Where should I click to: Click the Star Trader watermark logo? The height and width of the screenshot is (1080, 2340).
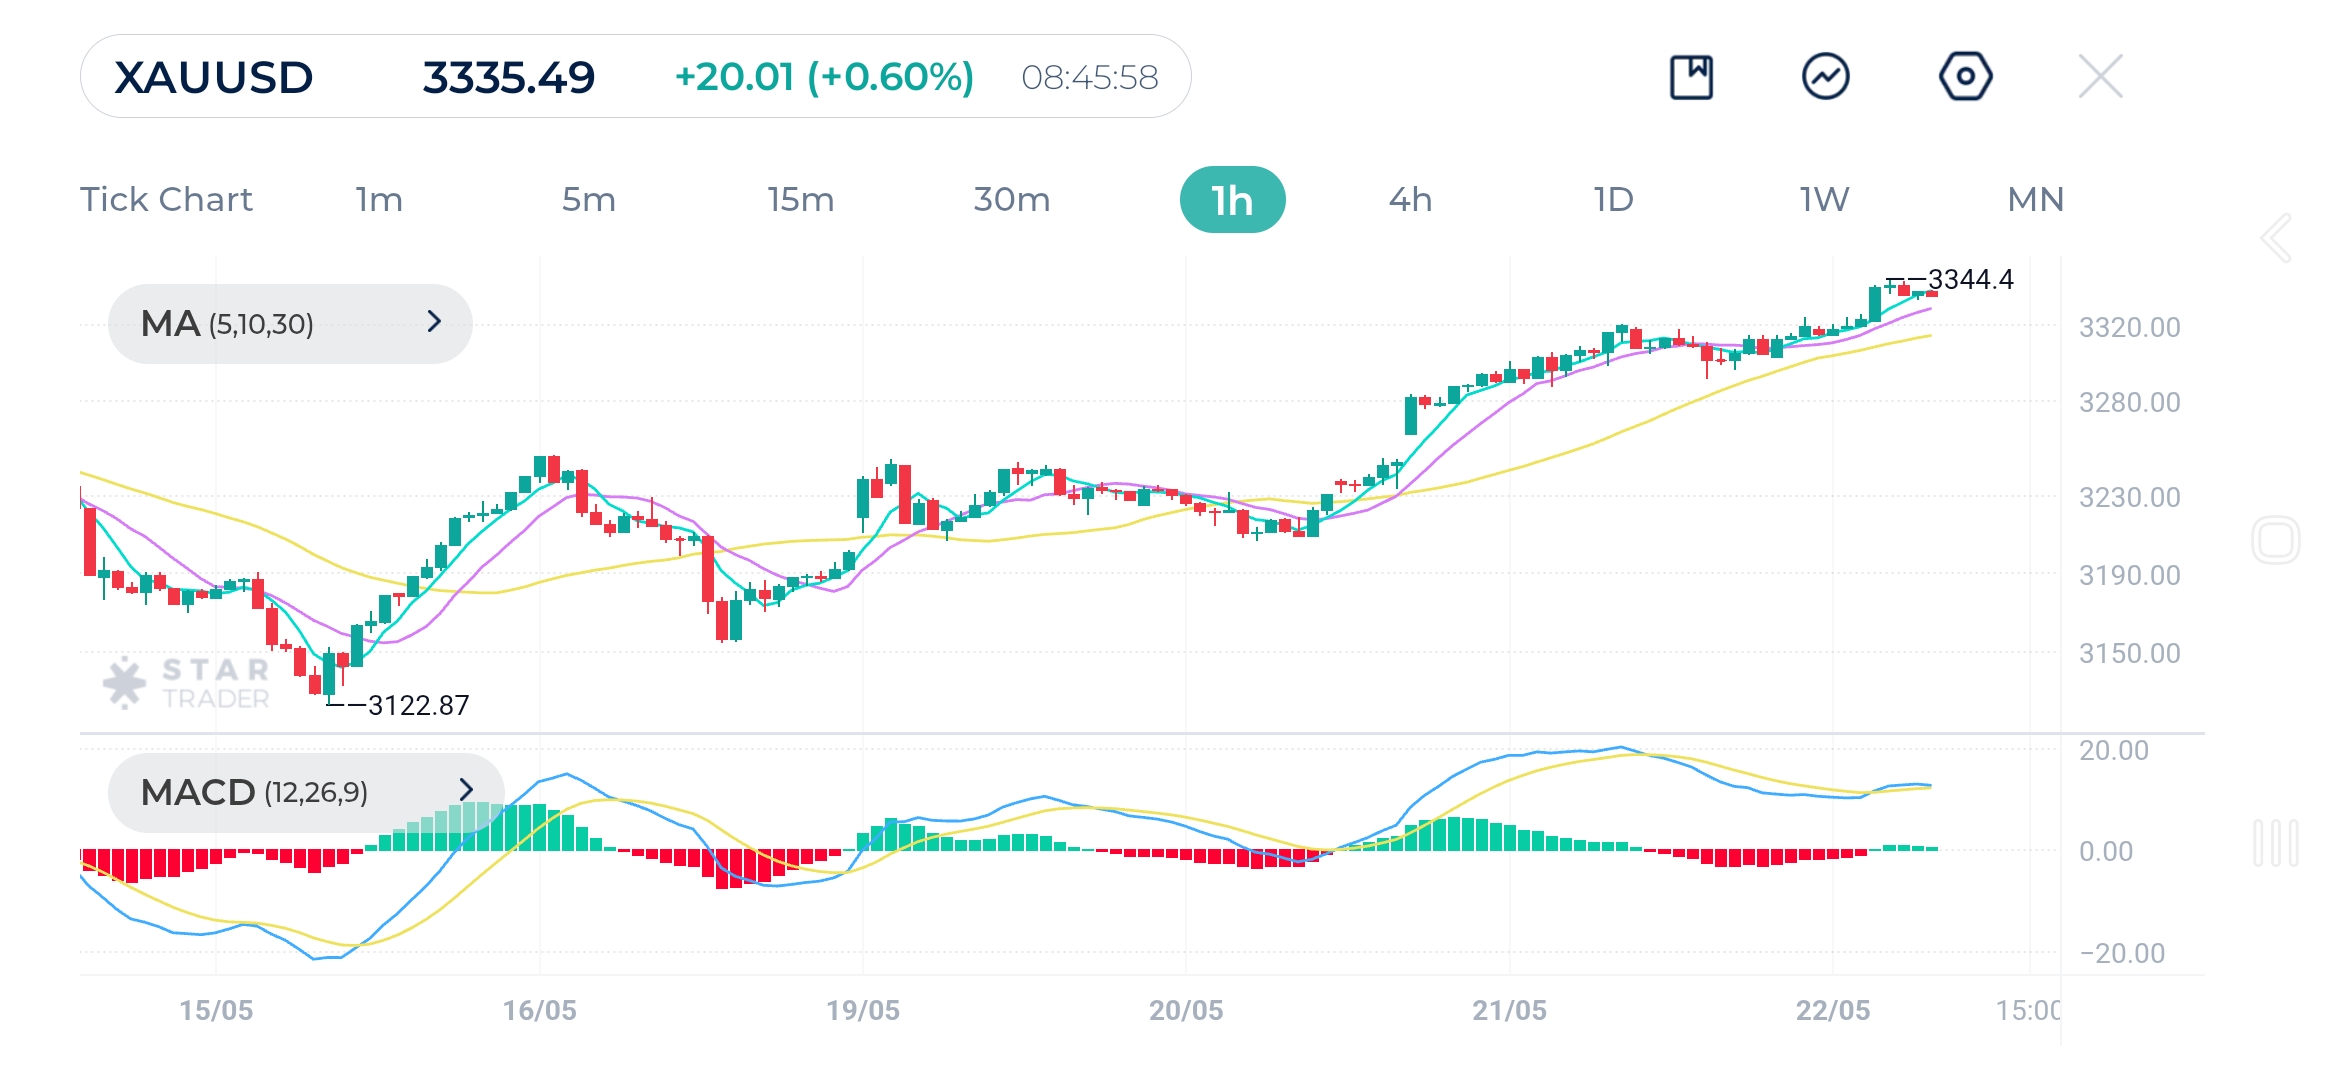tap(187, 683)
